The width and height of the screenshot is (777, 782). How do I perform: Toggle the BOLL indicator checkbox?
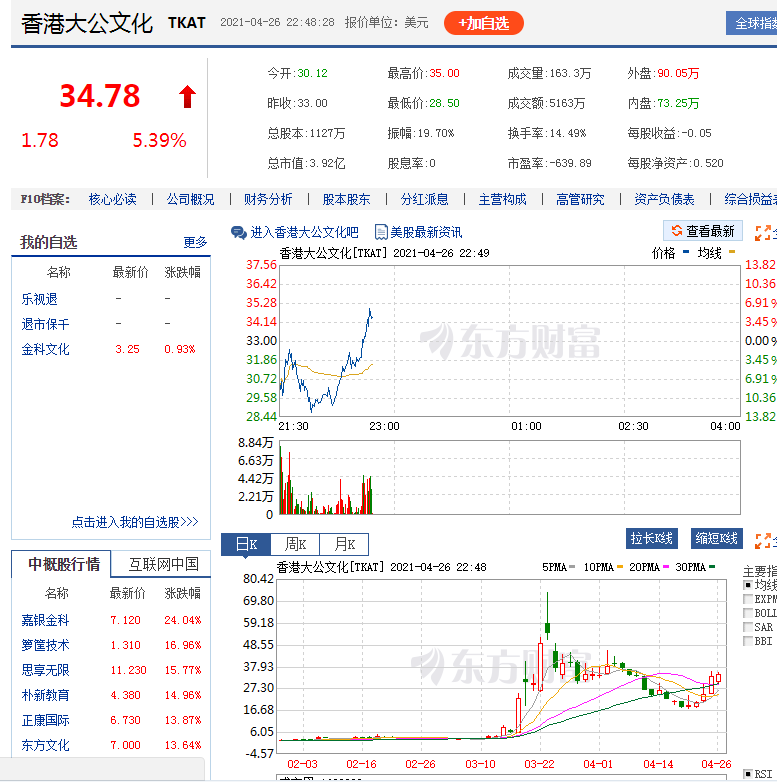point(748,613)
